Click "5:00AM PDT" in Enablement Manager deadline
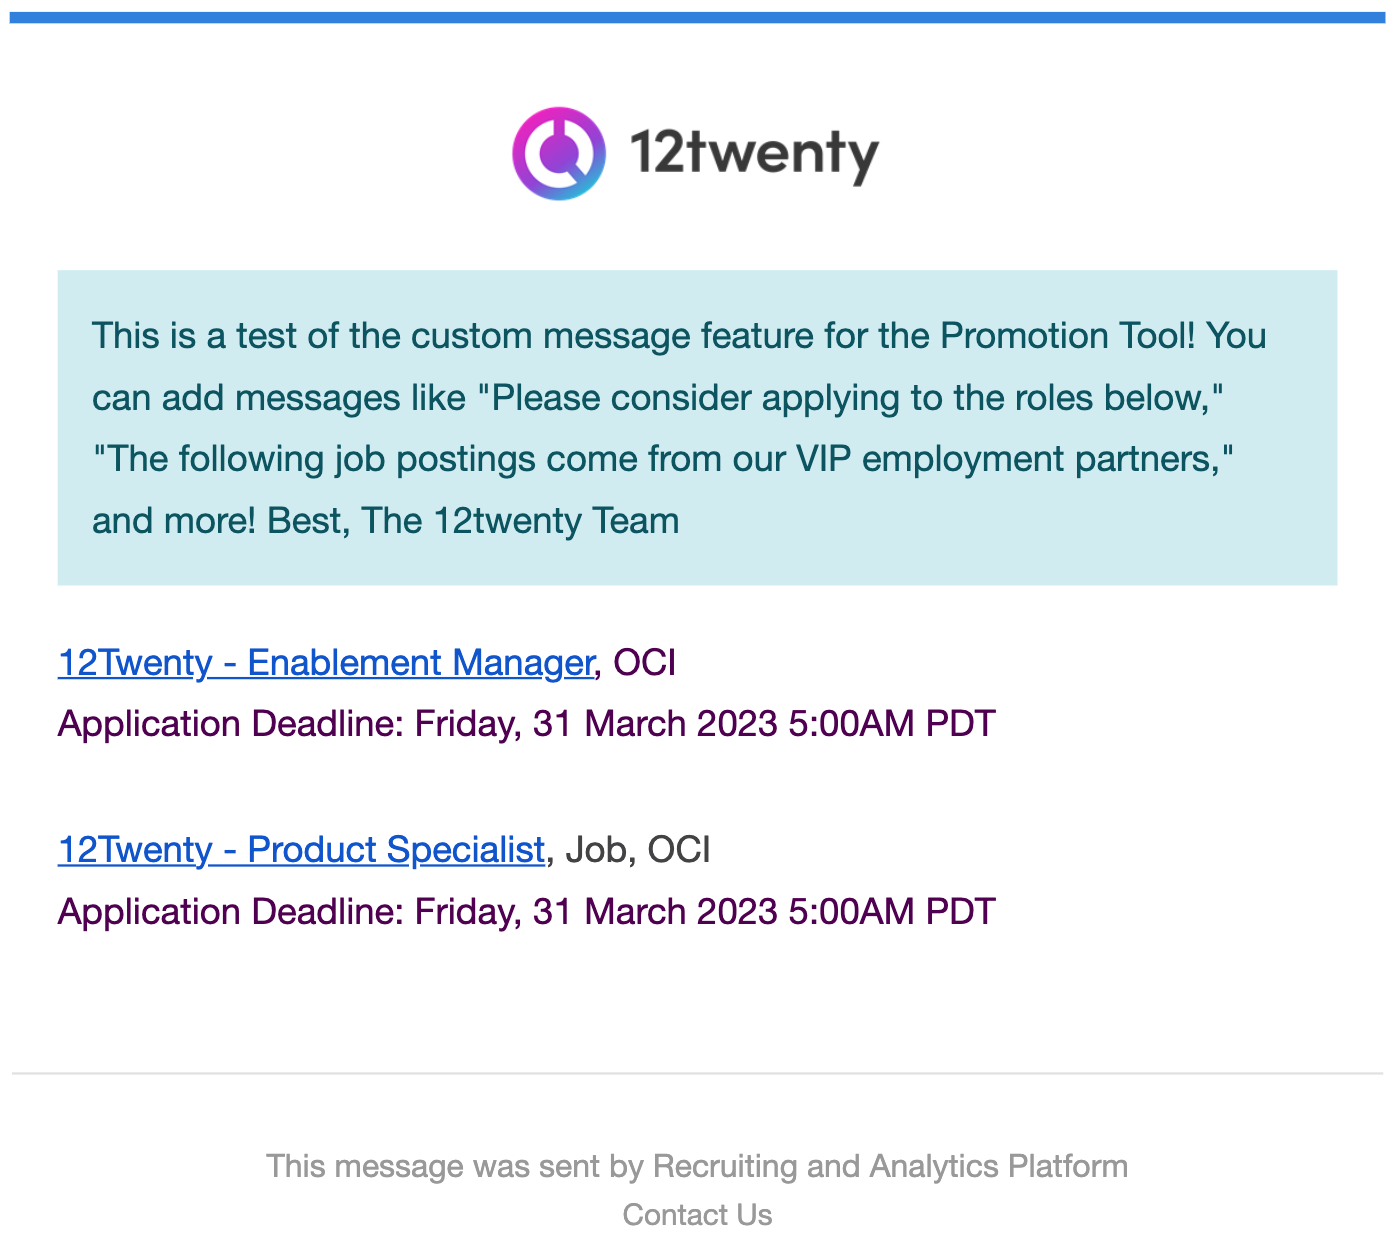 point(892,723)
